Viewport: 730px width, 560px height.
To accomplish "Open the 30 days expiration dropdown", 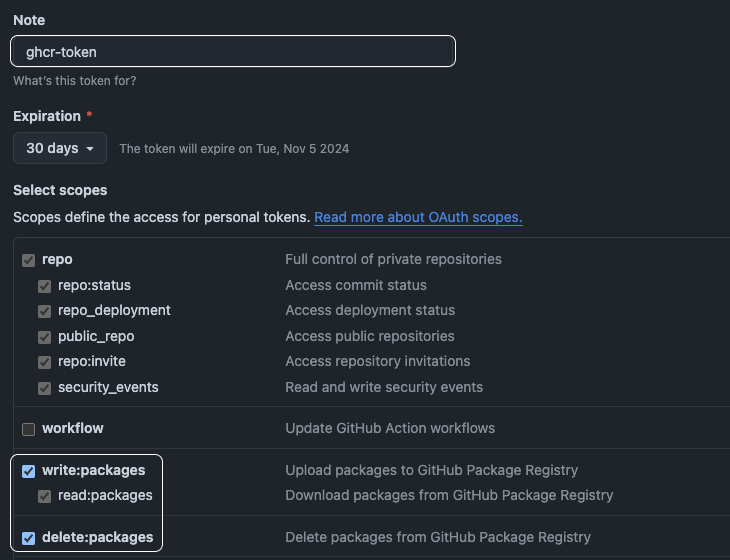I will (x=60, y=148).
